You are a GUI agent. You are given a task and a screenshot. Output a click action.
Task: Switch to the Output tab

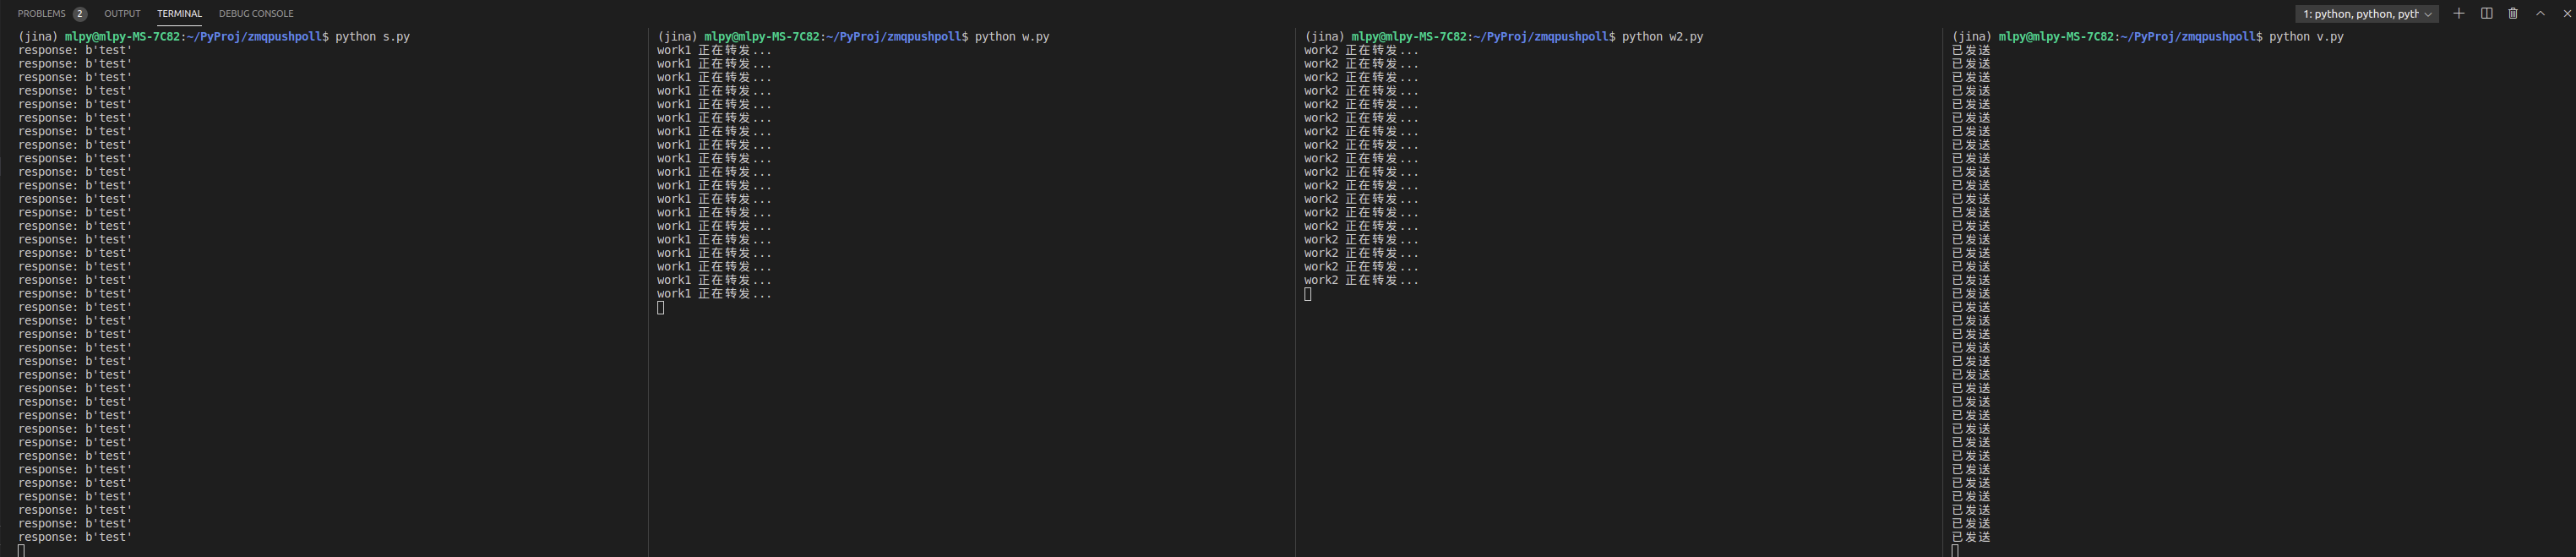click(122, 14)
